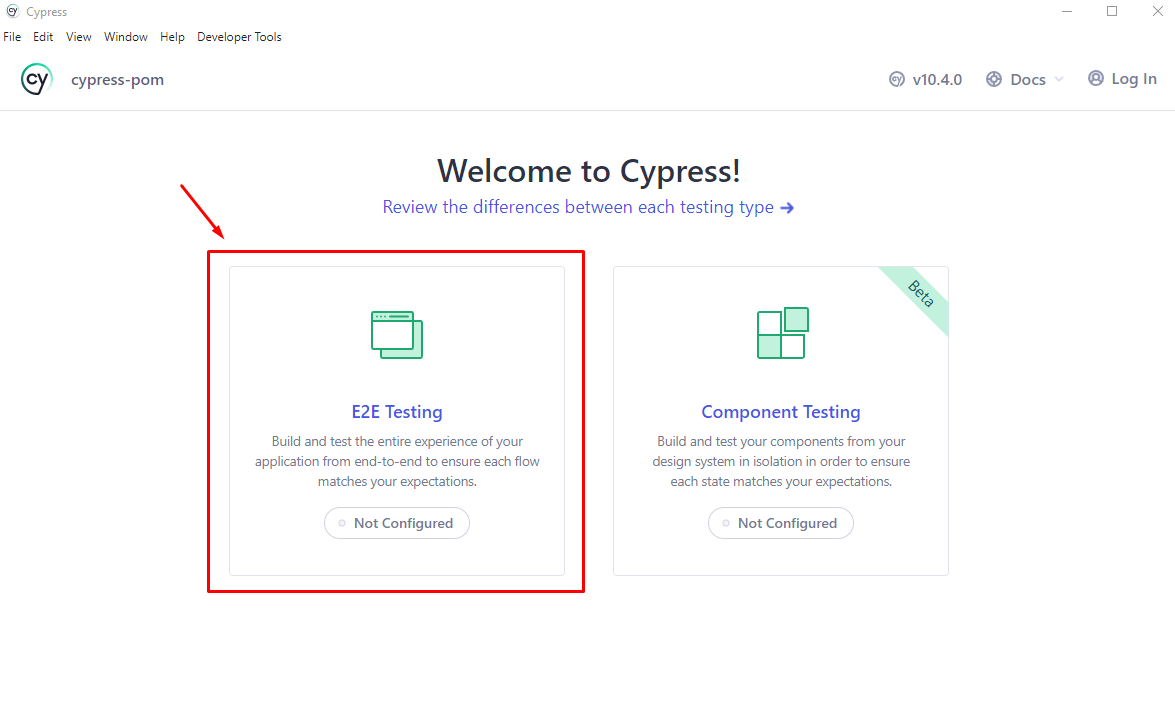Click the globe icon beside Docs
This screenshot has height=723, width=1175.
pyautogui.click(x=993, y=78)
